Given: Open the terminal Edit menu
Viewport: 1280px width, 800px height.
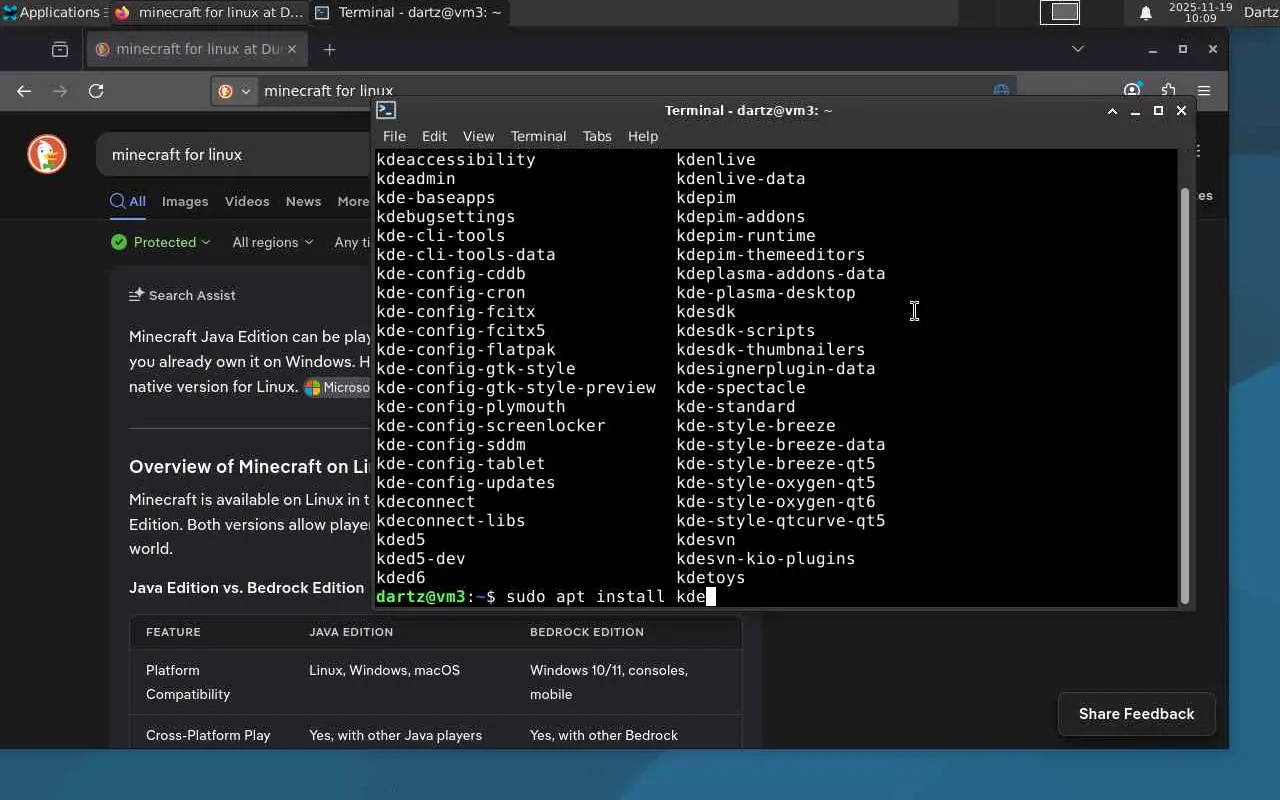Looking at the screenshot, I should (x=434, y=136).
